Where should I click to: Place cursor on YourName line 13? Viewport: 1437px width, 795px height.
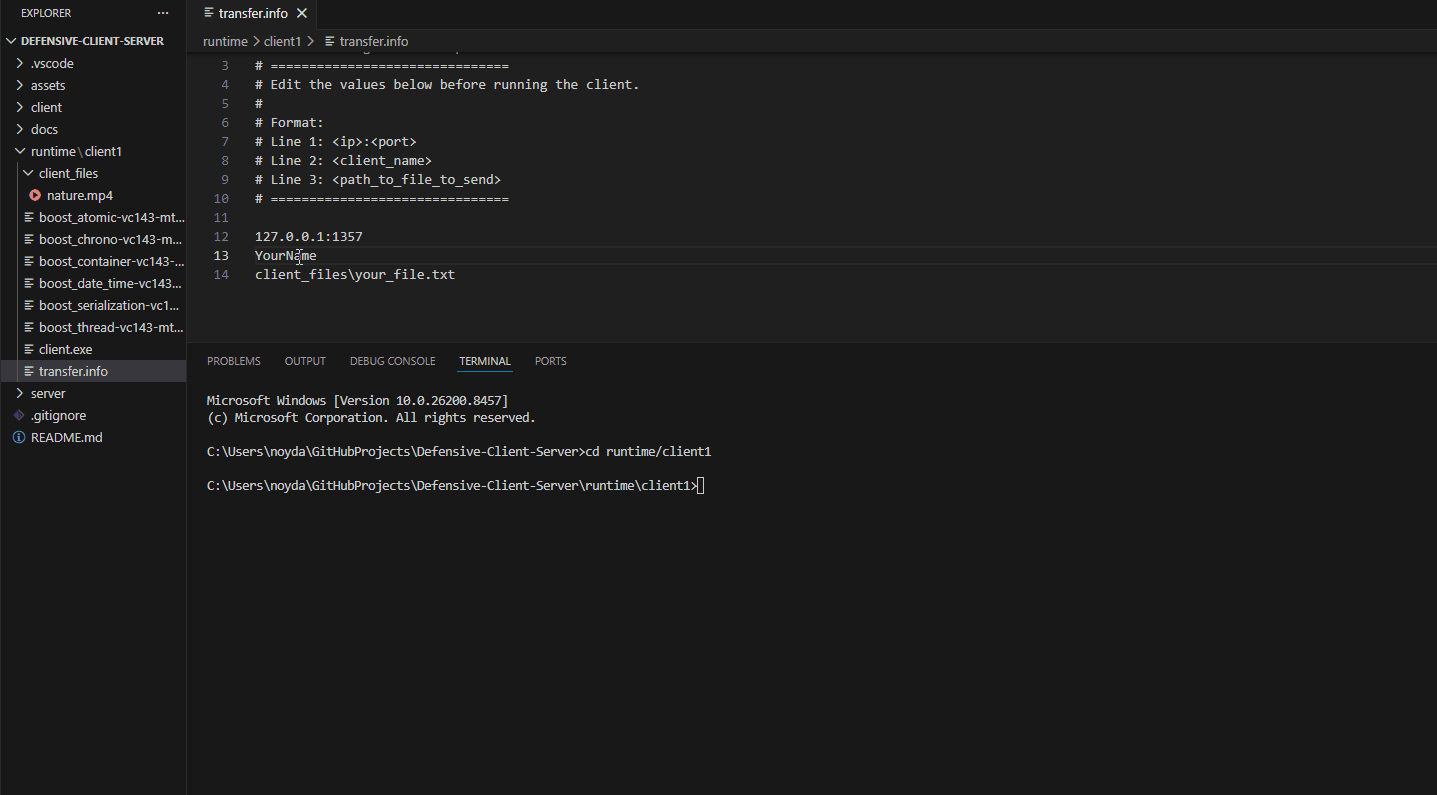286,256
